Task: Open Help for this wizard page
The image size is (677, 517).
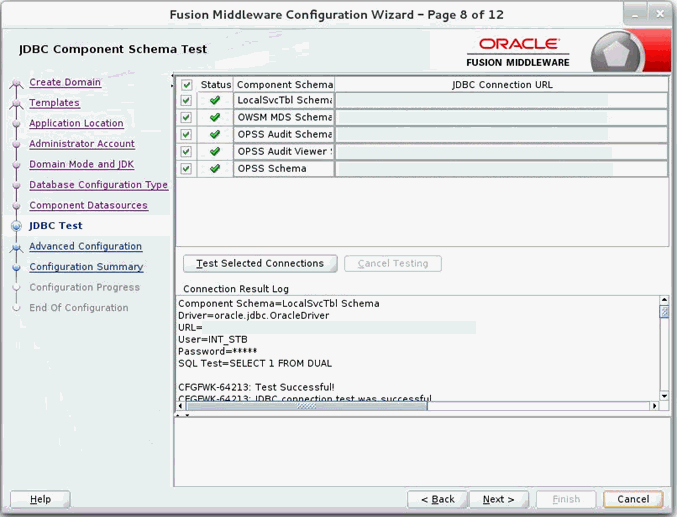Action: click(40, 499)
